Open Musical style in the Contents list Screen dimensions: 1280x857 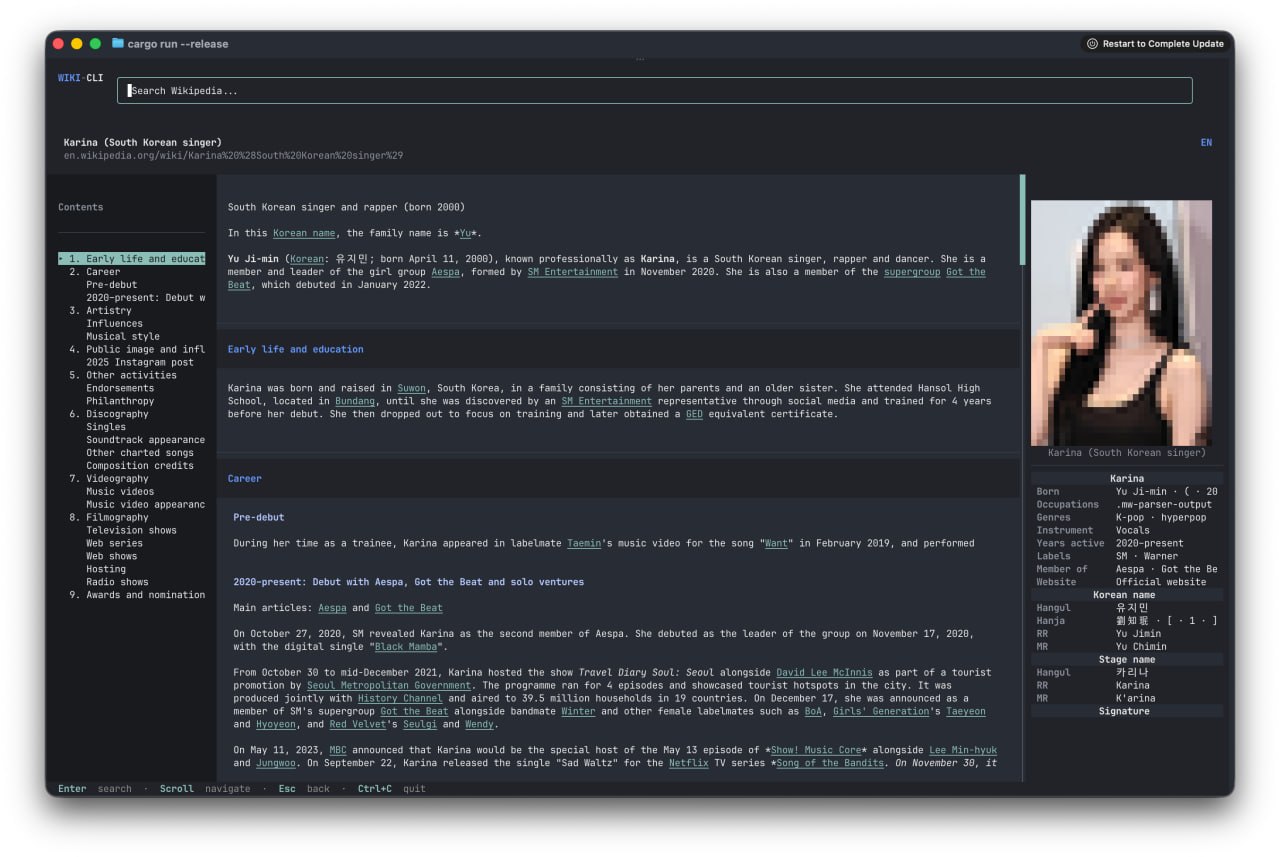[x=124, y=337]
